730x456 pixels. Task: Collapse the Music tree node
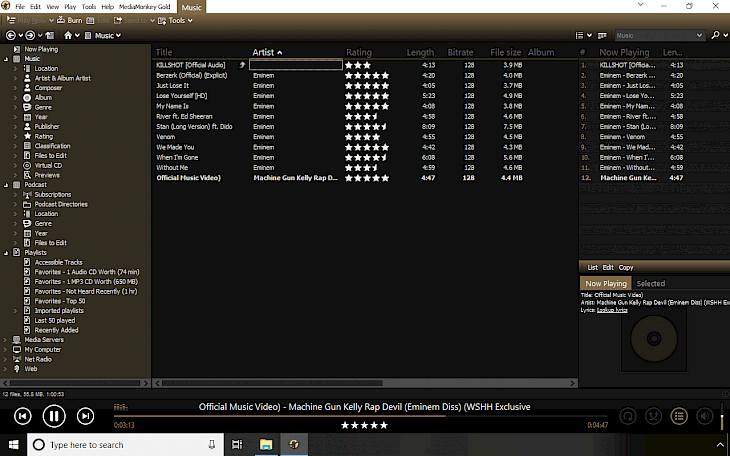pyautogui.click(x=6, y=59)
